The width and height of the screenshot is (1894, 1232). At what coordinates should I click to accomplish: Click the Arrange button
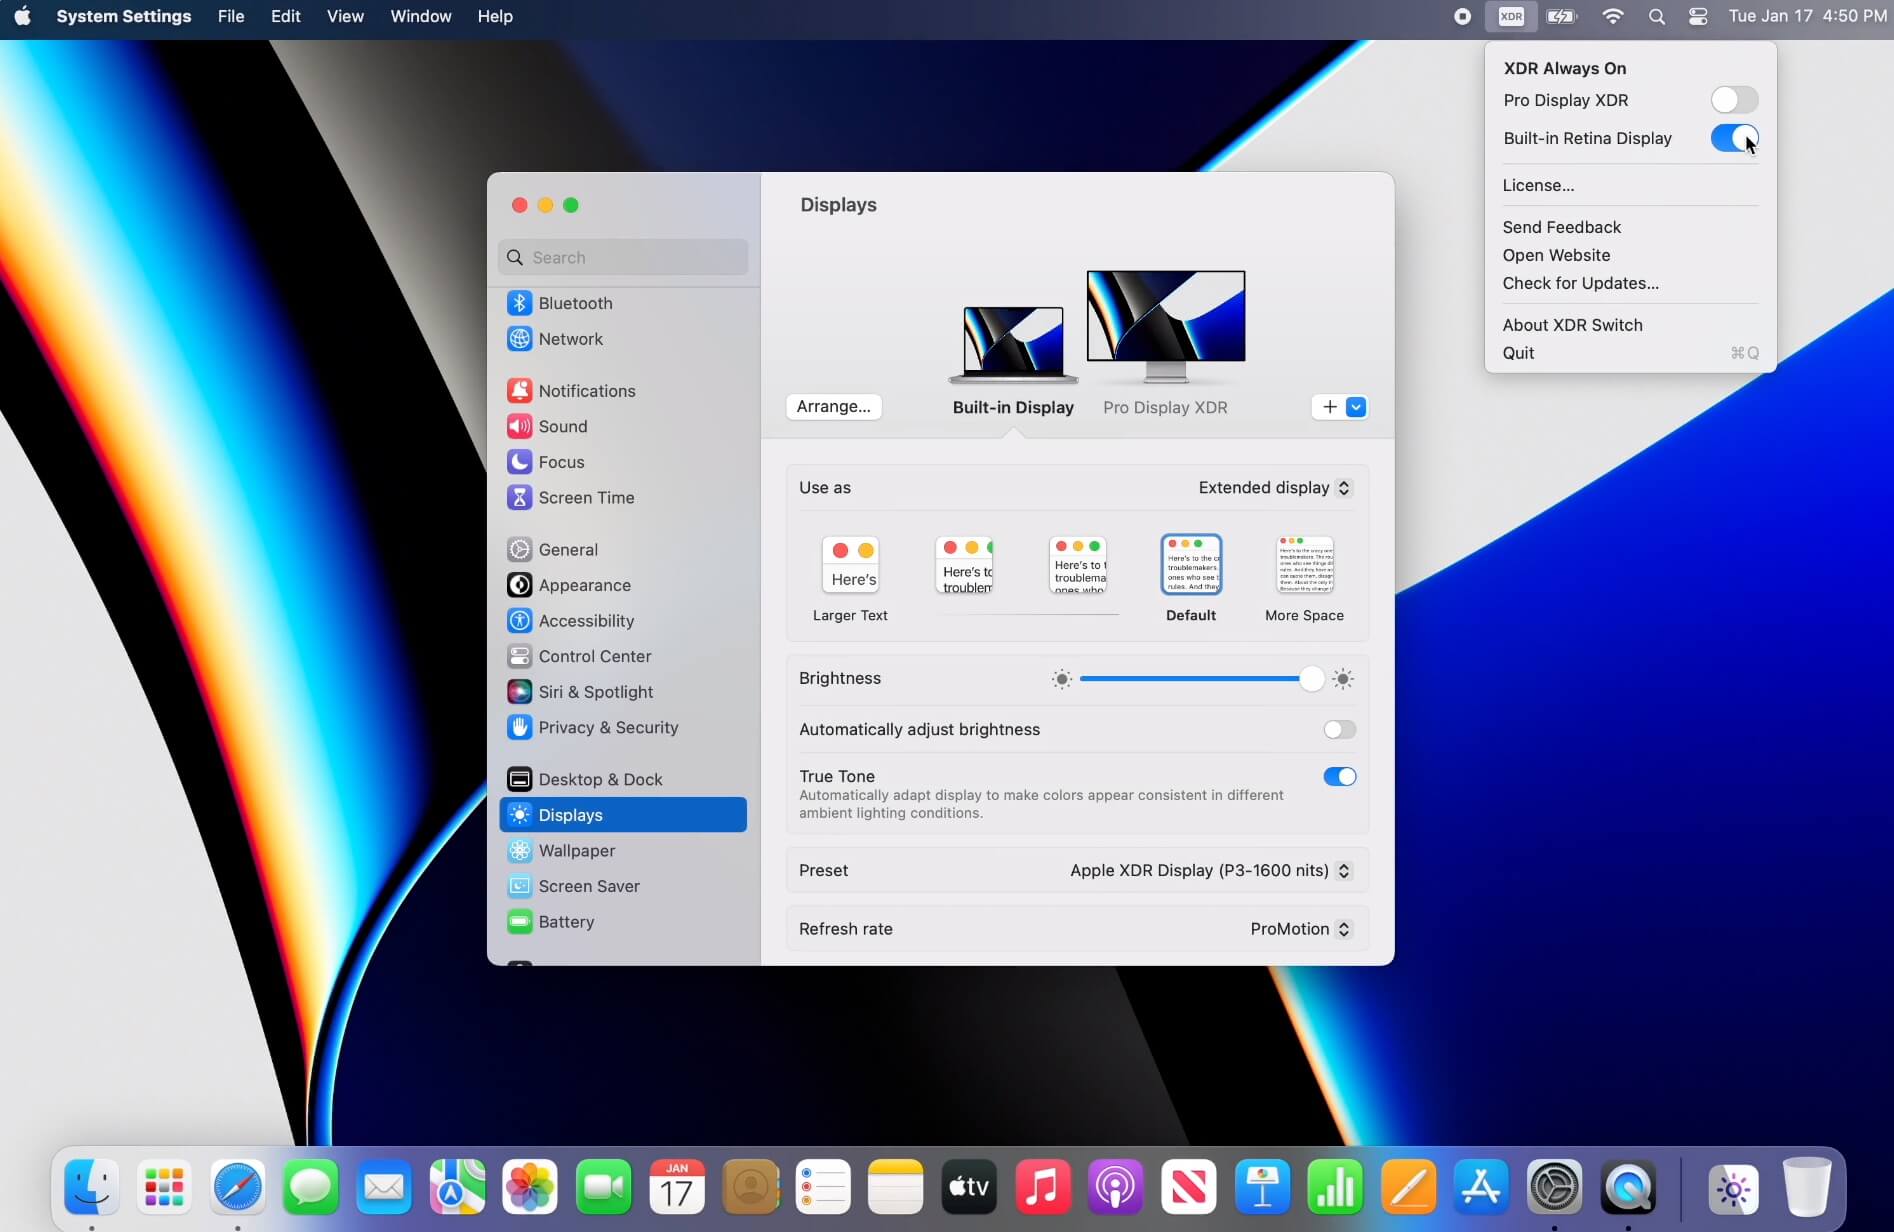pyautogui.click(x=833, y=406)
